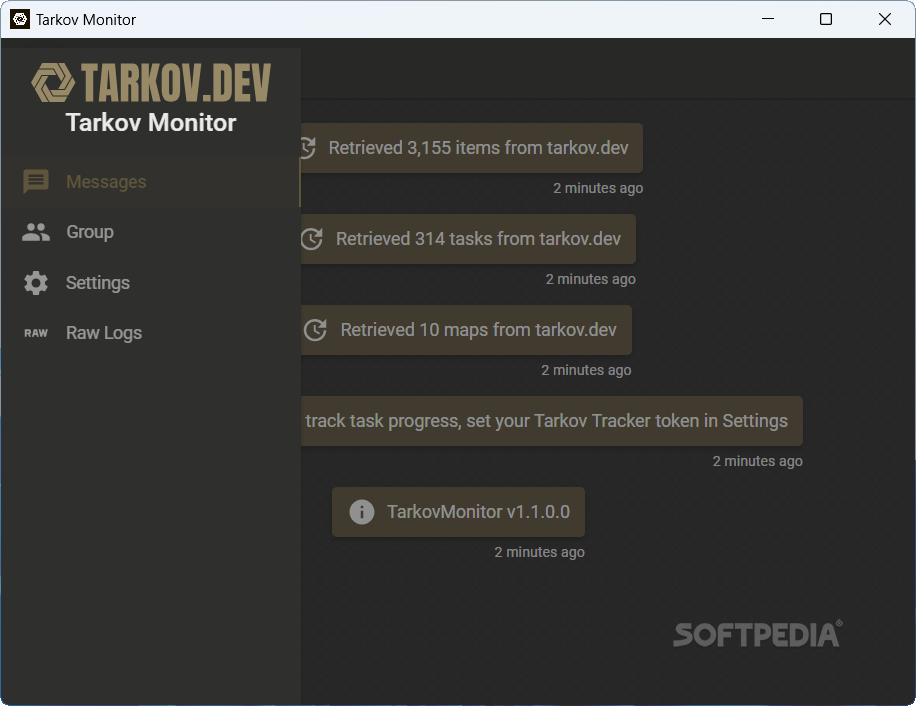Minimize the Tarkov Monitor window
The height and width of the screenshot is (706, 916).
(x=768, y=19)
